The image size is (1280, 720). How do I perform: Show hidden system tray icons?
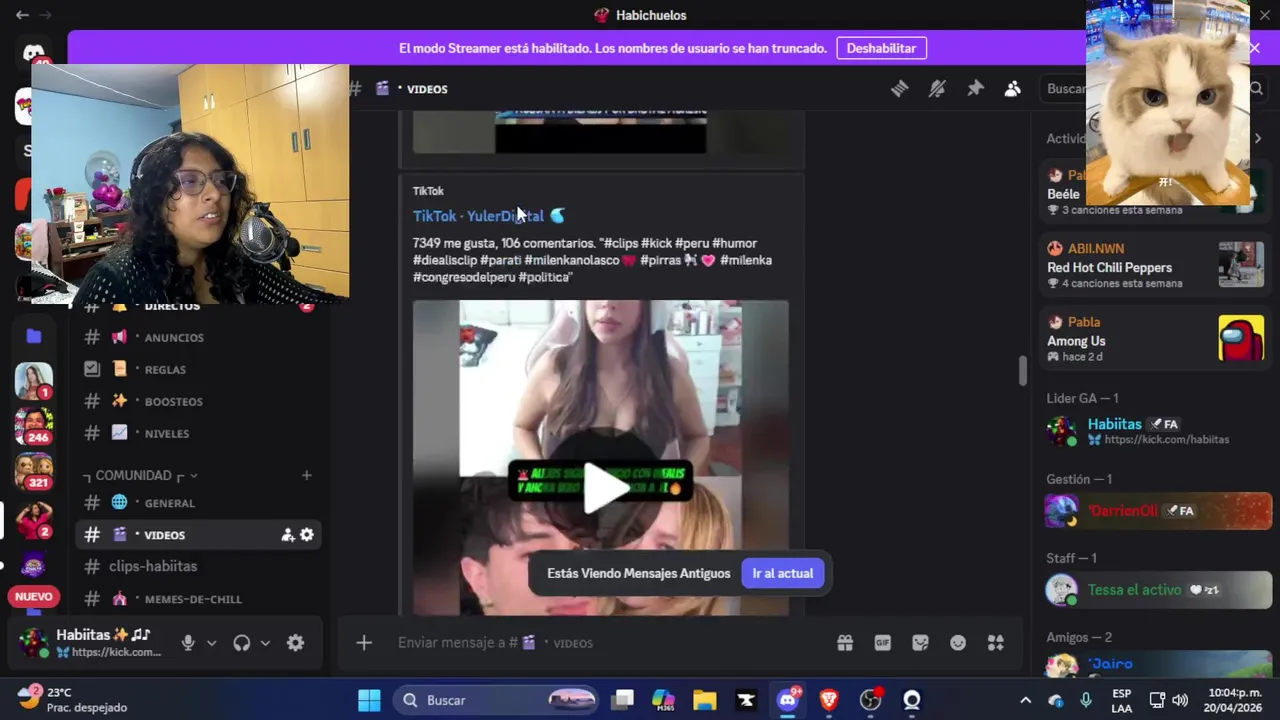pyautogui.click(x=1025, y=700)
